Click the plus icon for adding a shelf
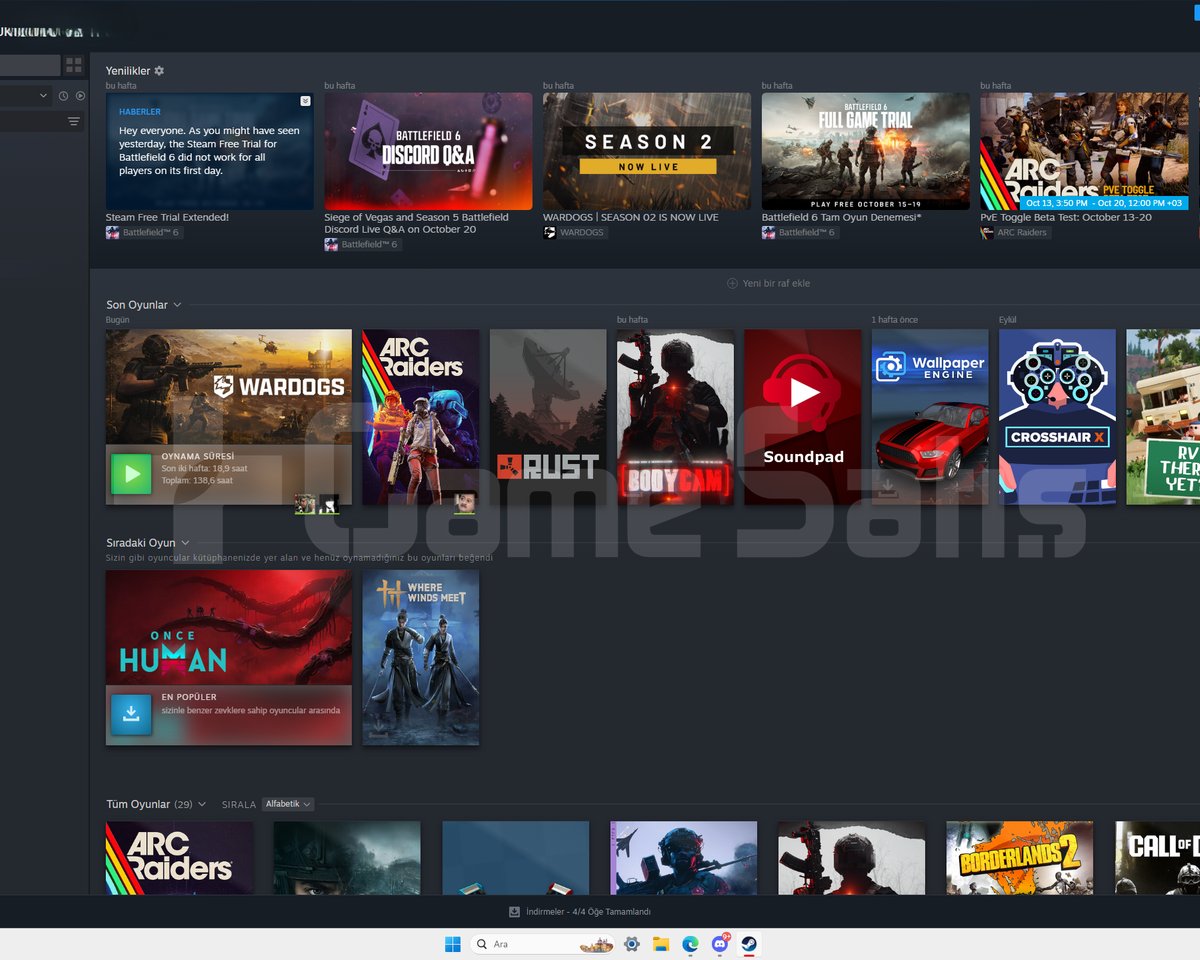 pos(732,284)
